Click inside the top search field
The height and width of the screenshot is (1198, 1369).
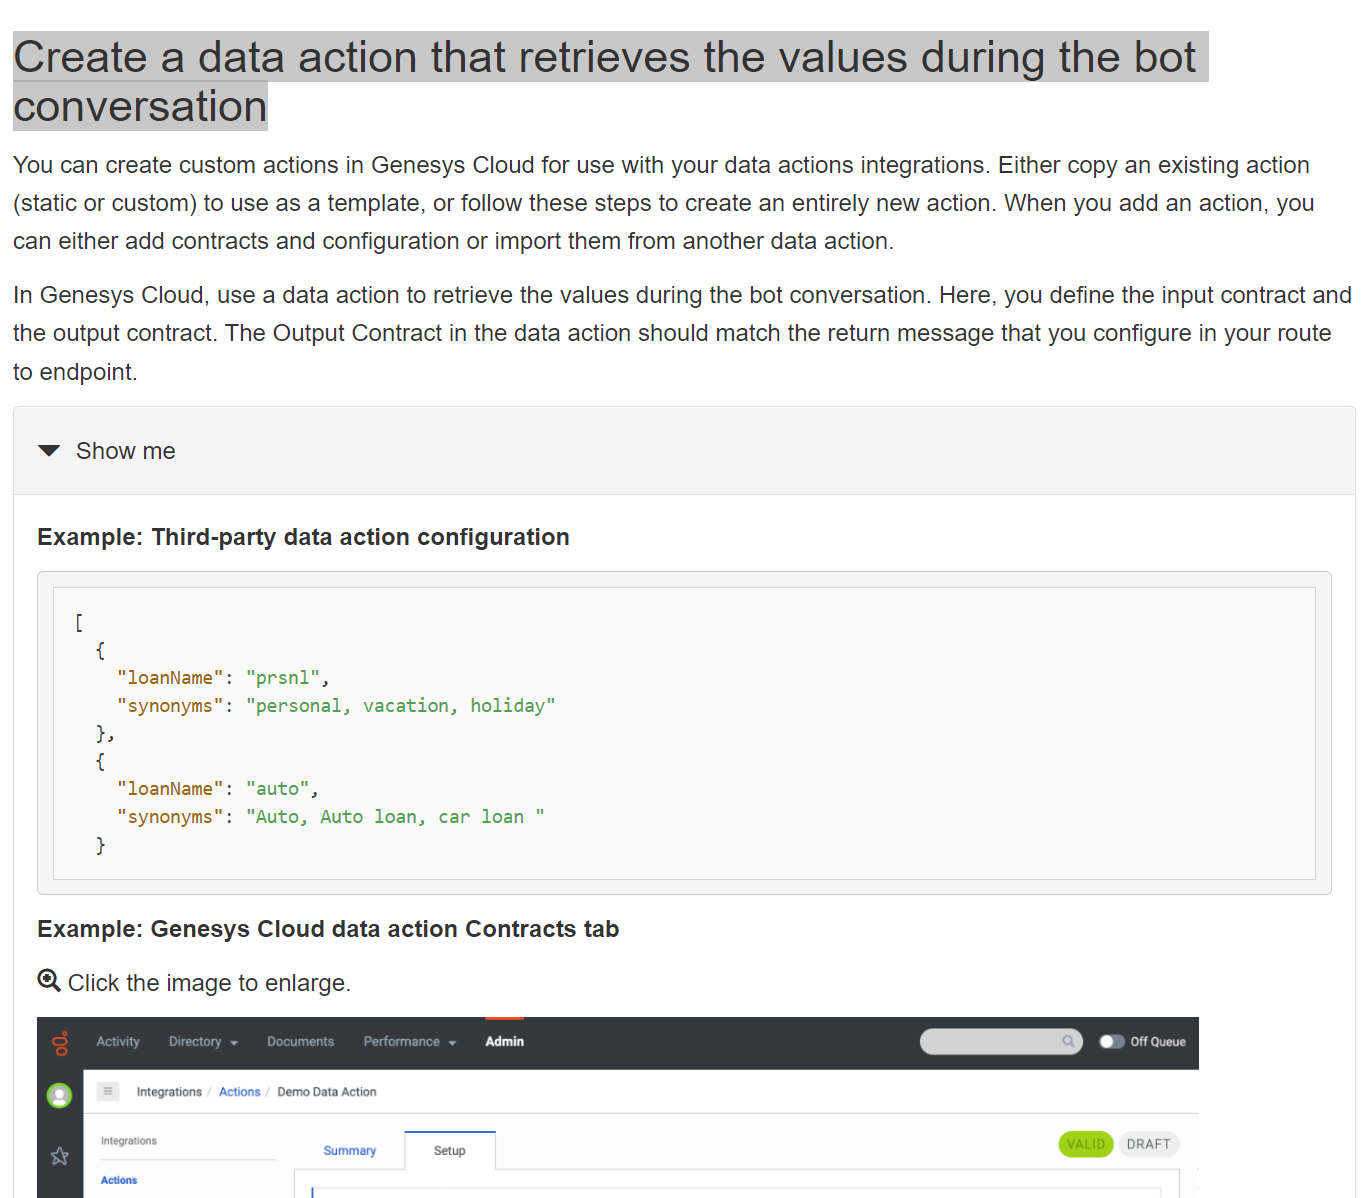990,1042
